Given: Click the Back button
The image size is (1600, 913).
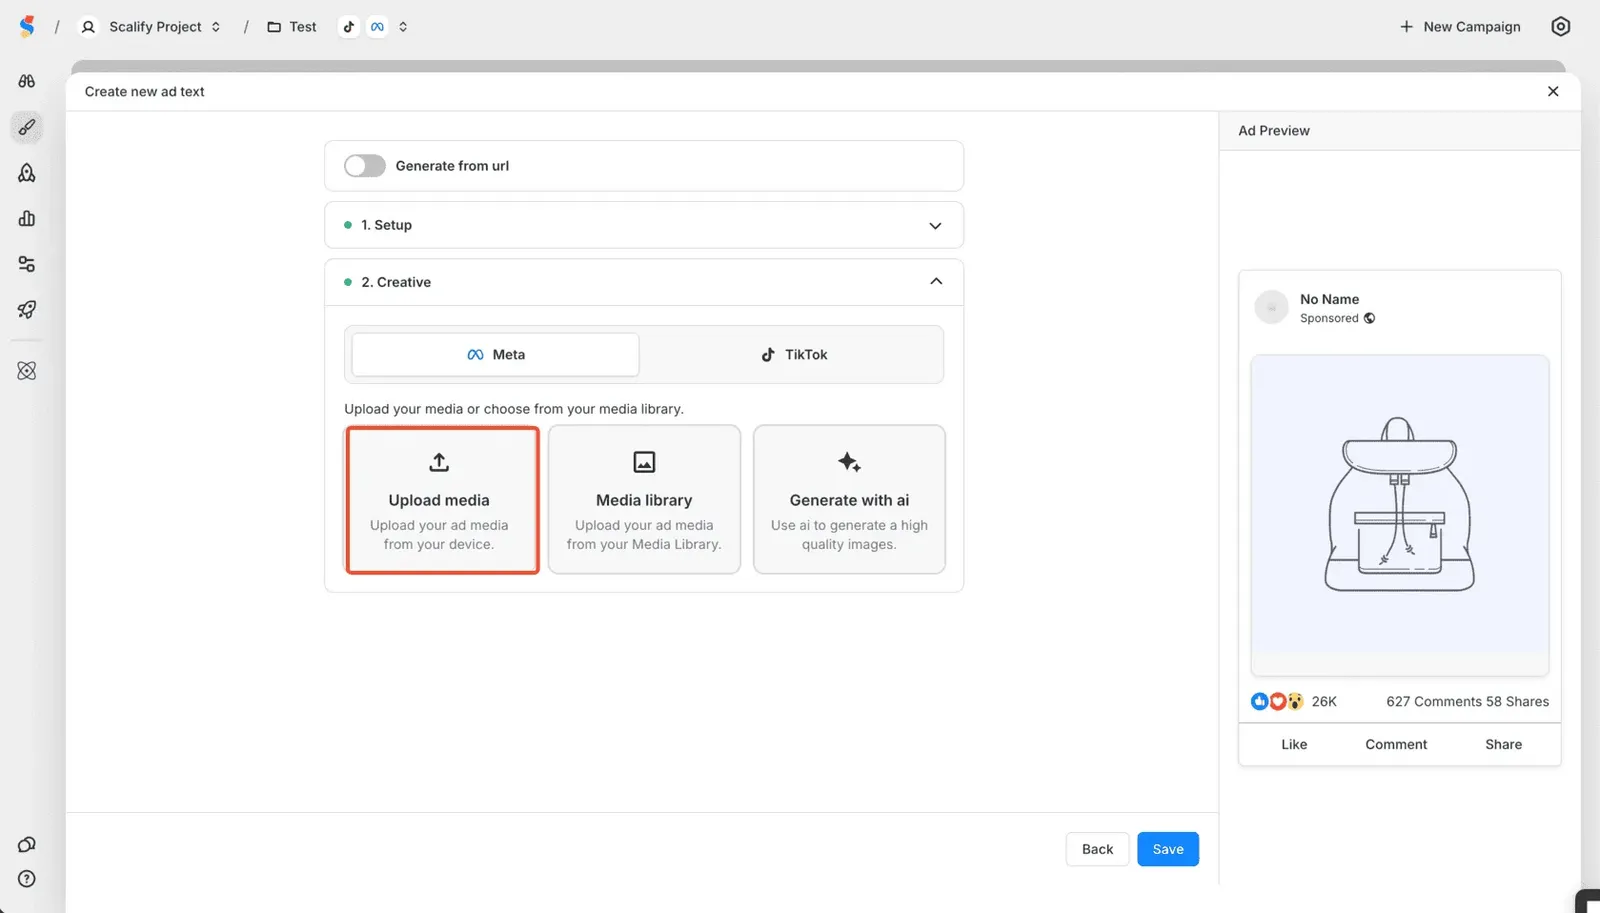Looking at the screenshot, I should click(1097, 849).
